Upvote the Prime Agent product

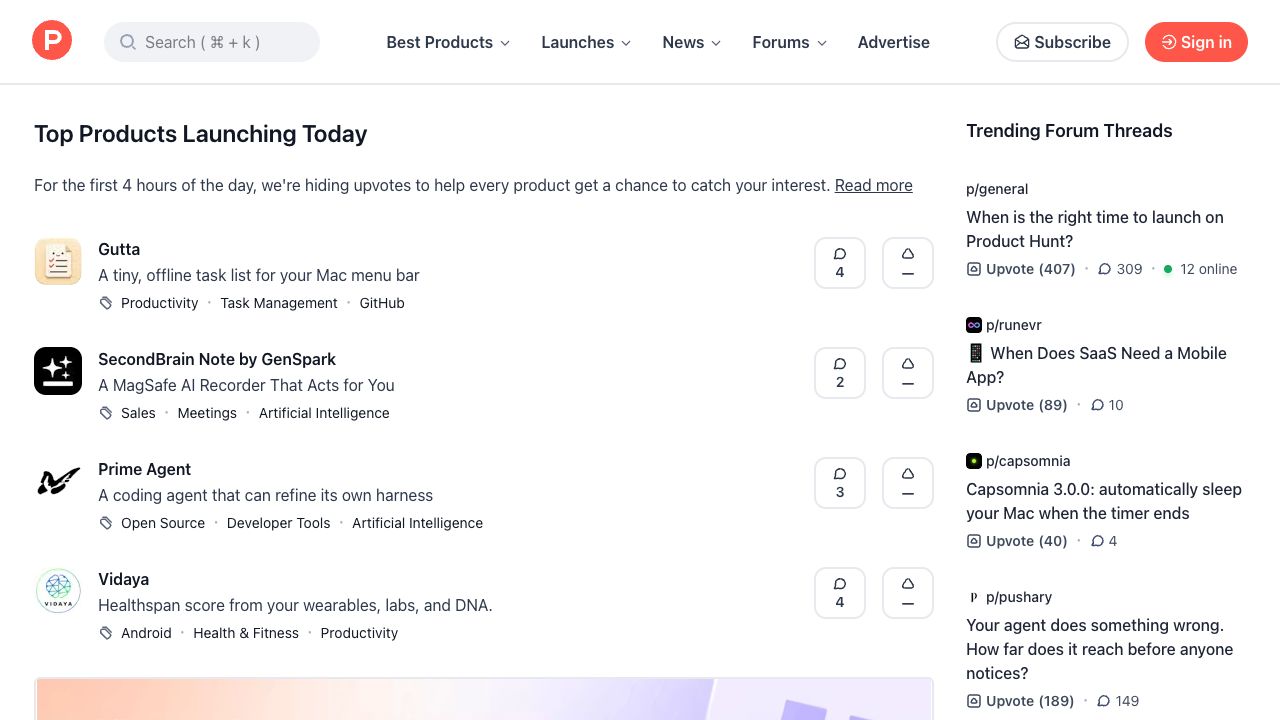908,483
